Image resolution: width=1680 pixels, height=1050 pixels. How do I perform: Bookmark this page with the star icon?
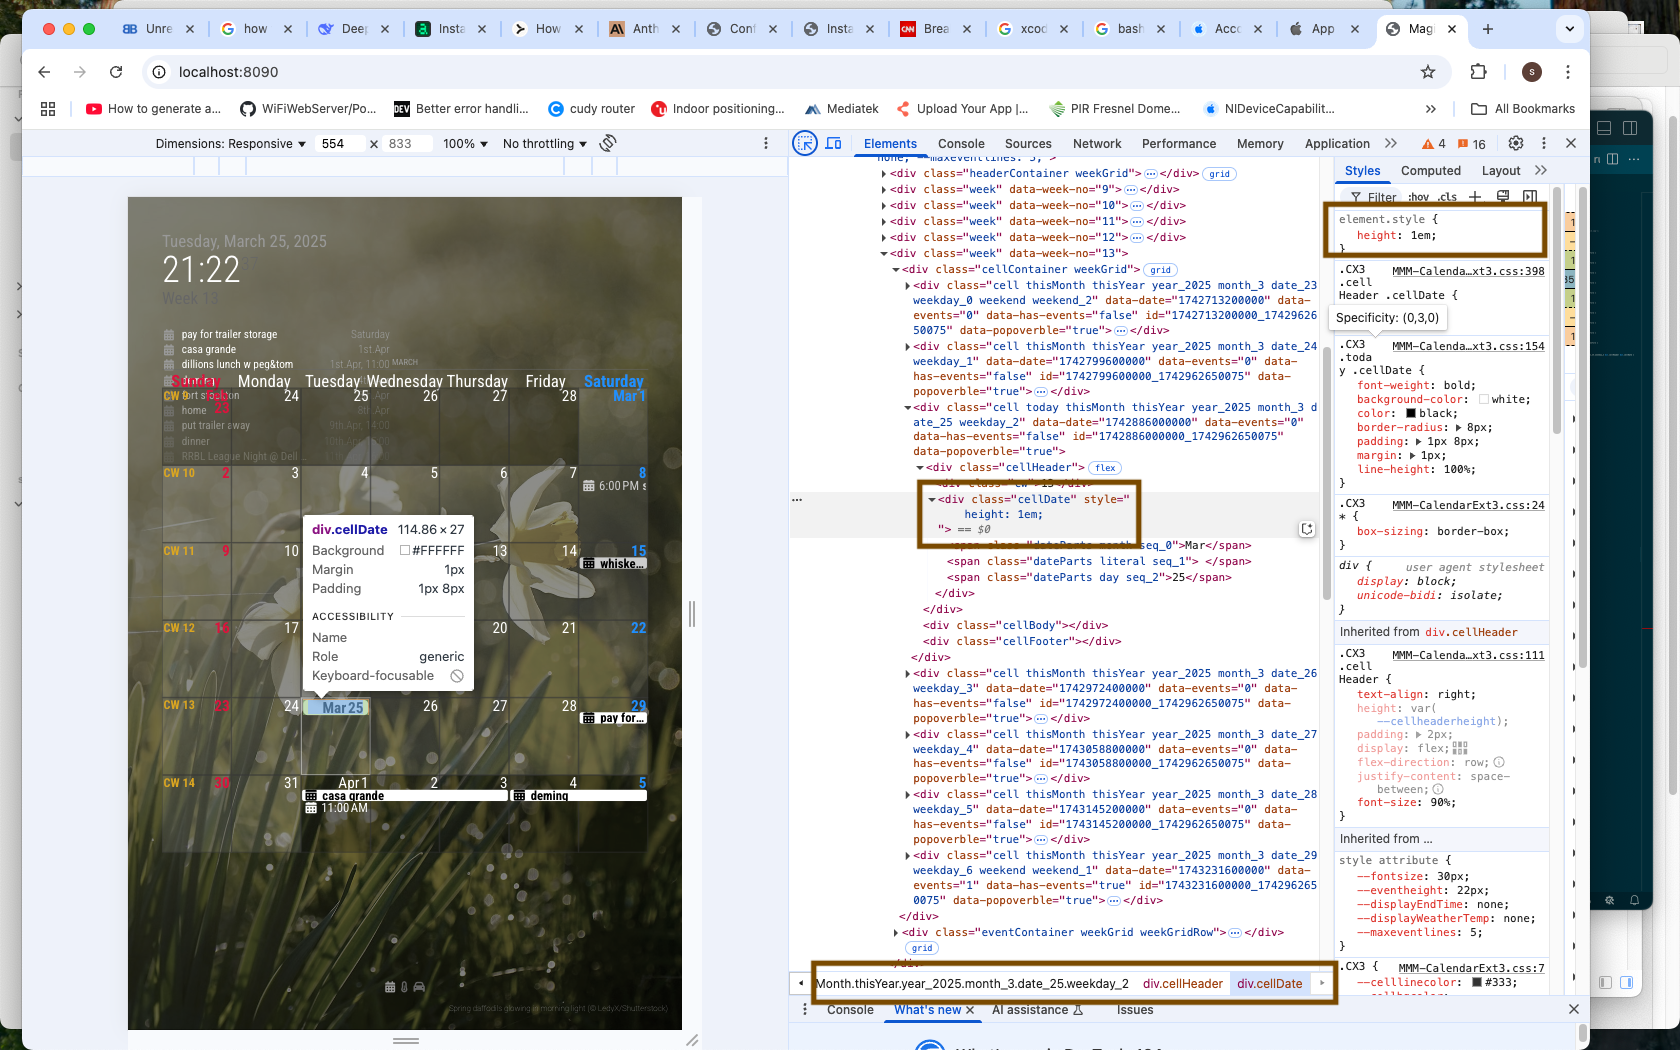tap(1428, 72)
